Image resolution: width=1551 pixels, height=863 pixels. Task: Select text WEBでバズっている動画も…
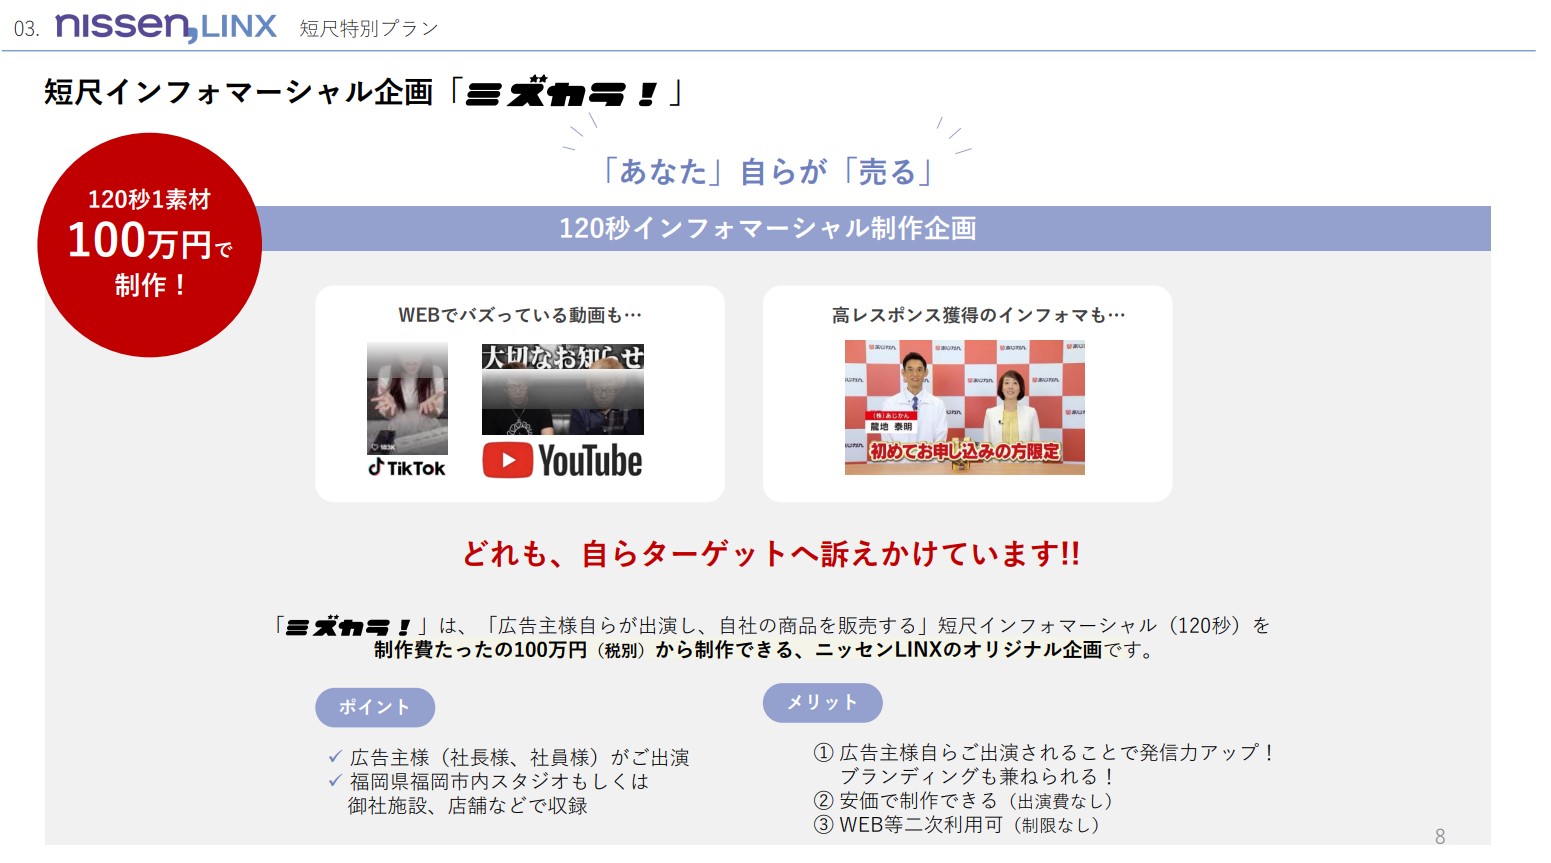(520, 315)
